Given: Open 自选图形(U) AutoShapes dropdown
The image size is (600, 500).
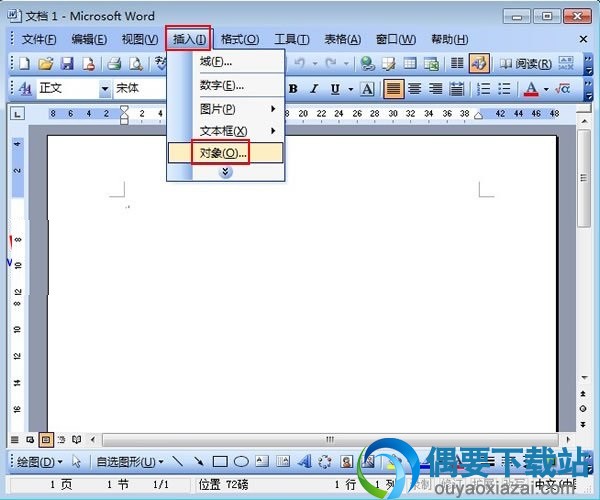Looking at the screenshot, I should click(x=130, y=462).
